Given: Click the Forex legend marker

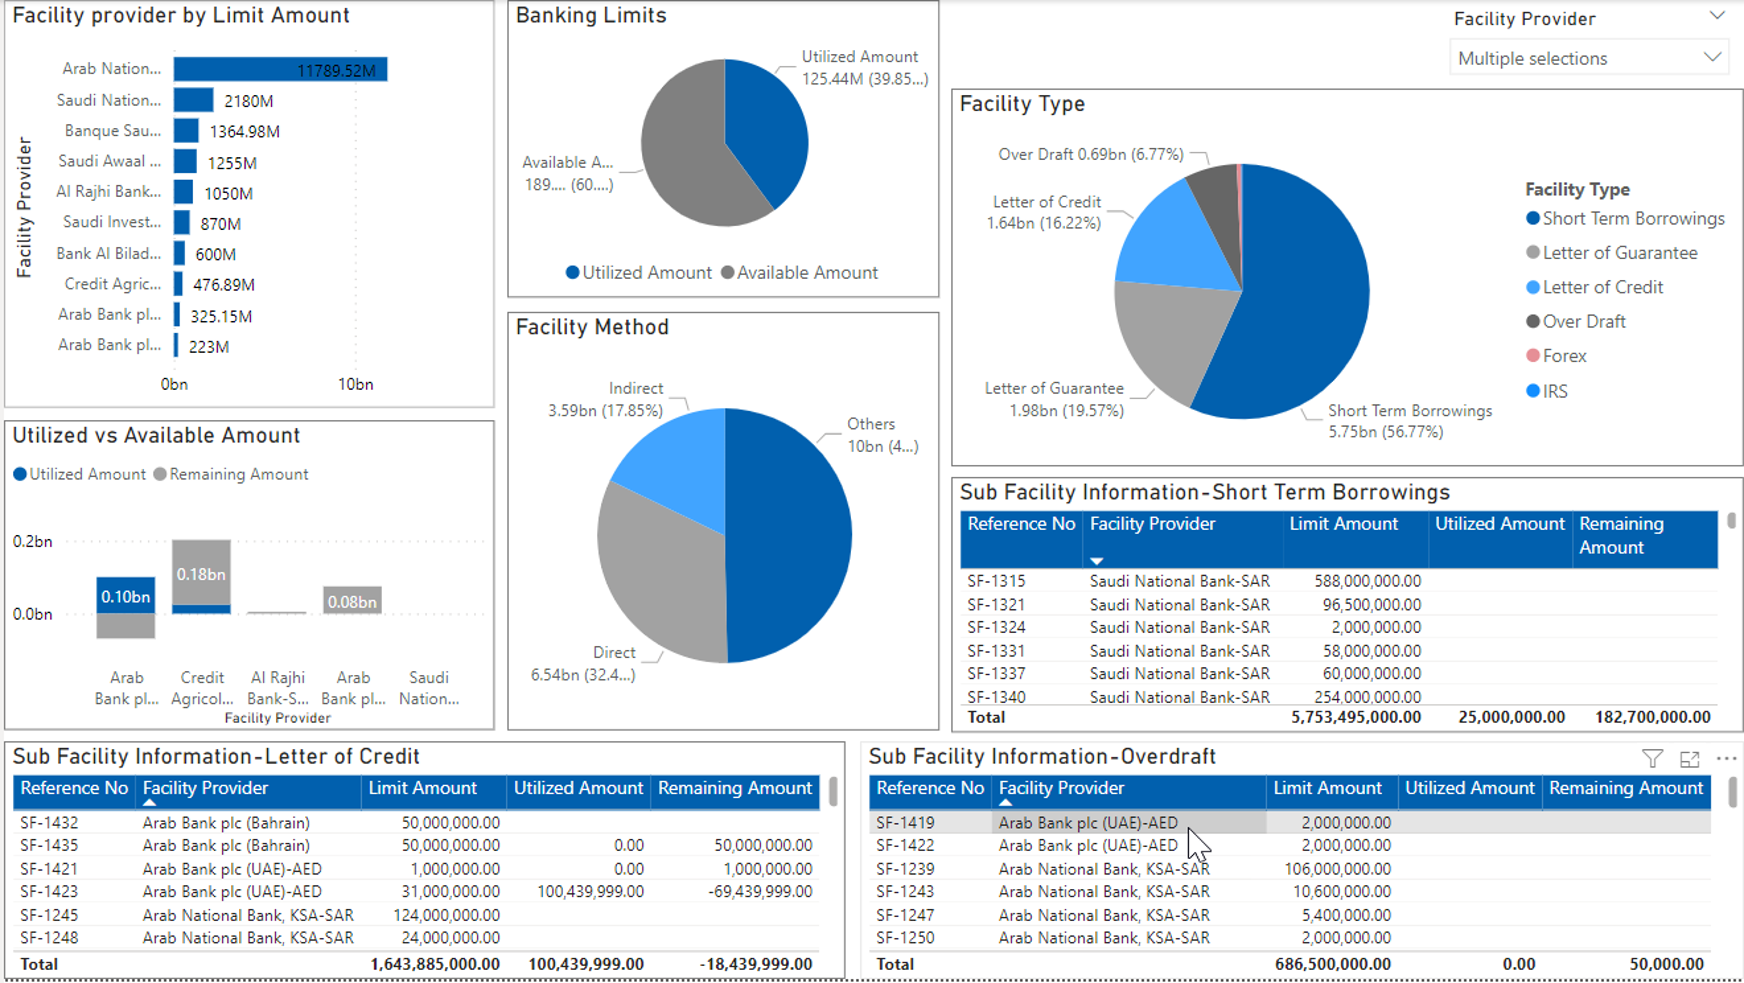Looking at the screenshot, I should pyautogui.click(x=1532, y=356).
